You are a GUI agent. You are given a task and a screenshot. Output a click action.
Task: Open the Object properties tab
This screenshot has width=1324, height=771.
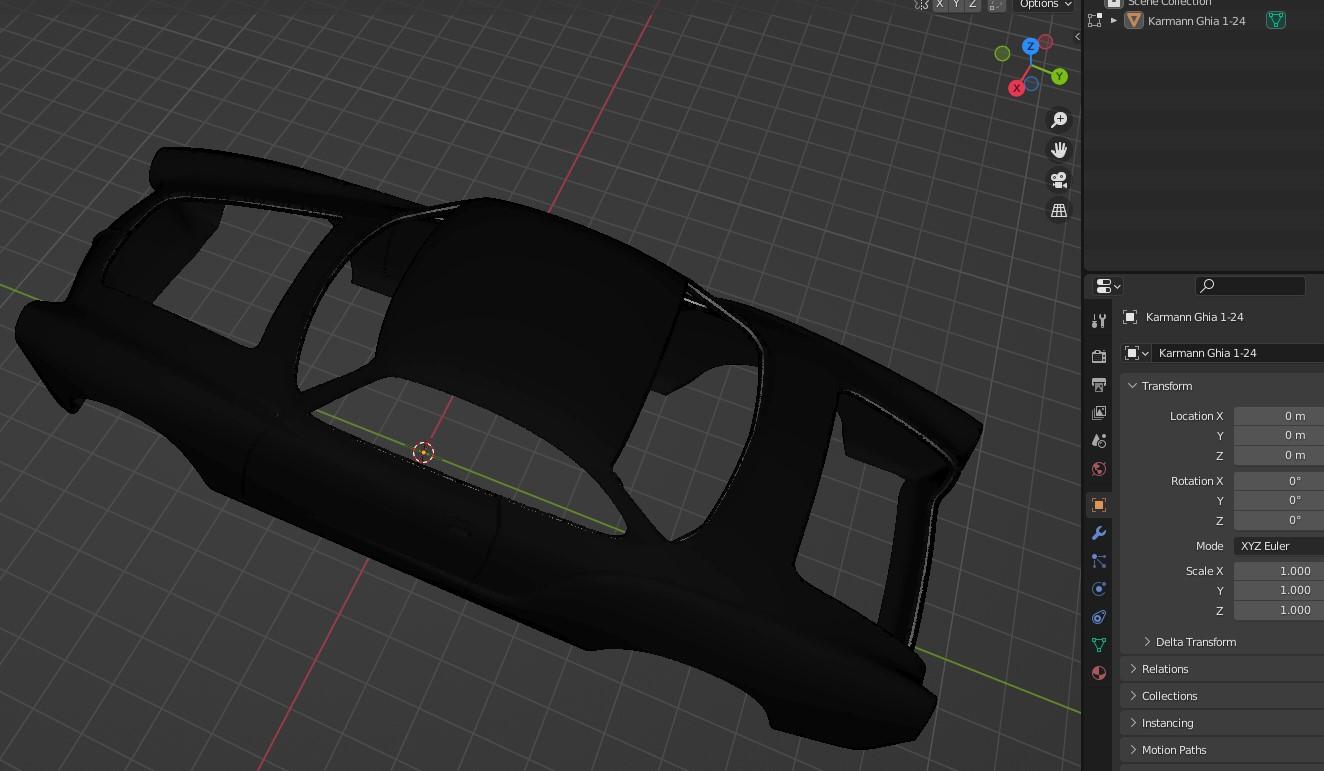click(1099, 505)
